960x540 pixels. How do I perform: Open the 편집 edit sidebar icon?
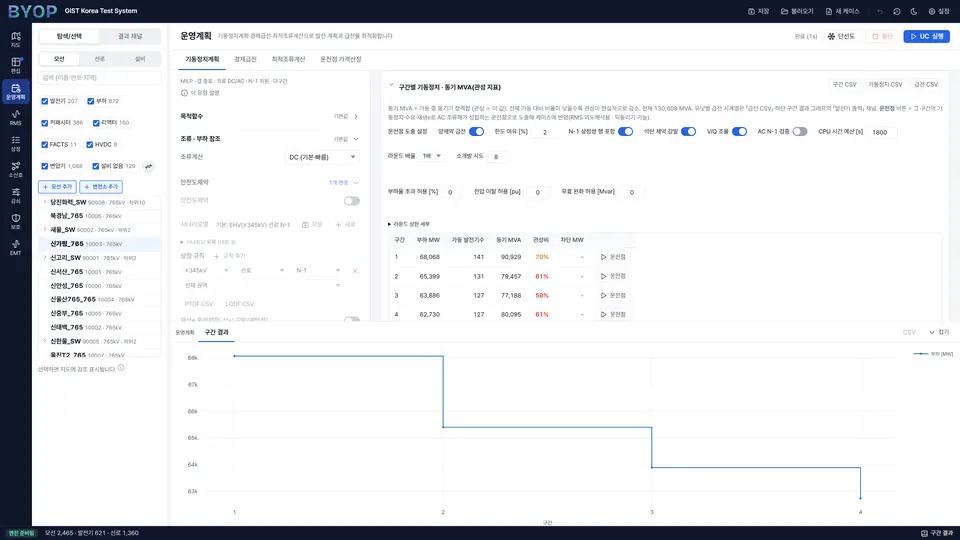tap(15, 65)
